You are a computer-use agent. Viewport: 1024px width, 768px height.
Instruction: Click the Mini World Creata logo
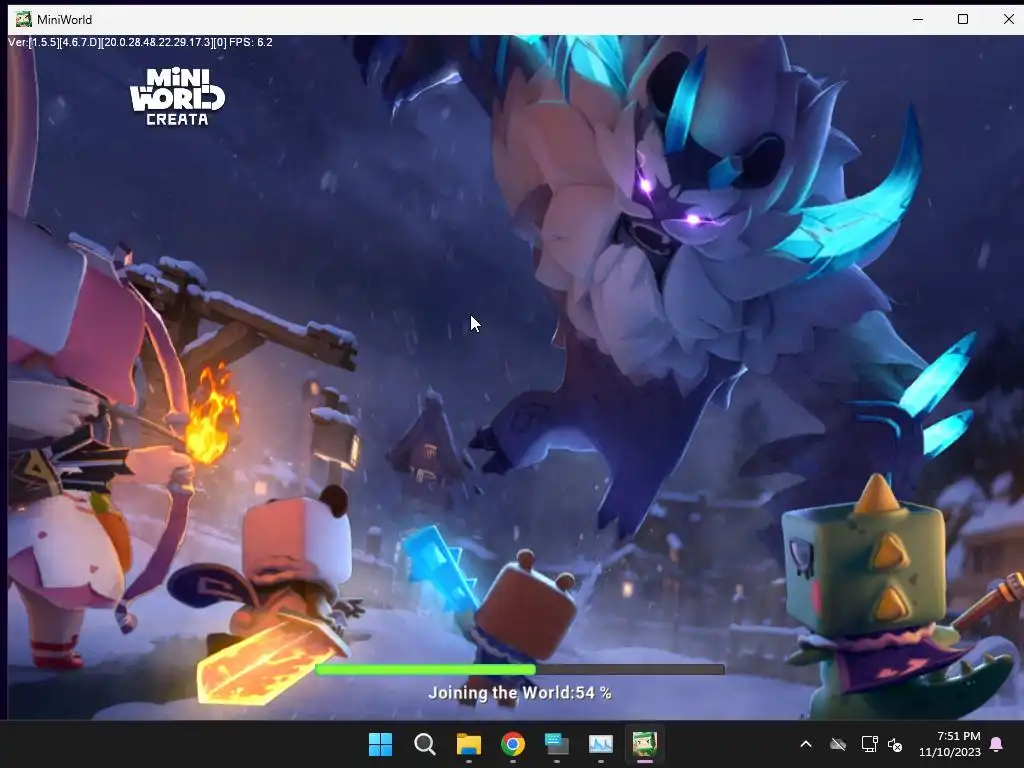pyautogui.click(x=177, y=97)
